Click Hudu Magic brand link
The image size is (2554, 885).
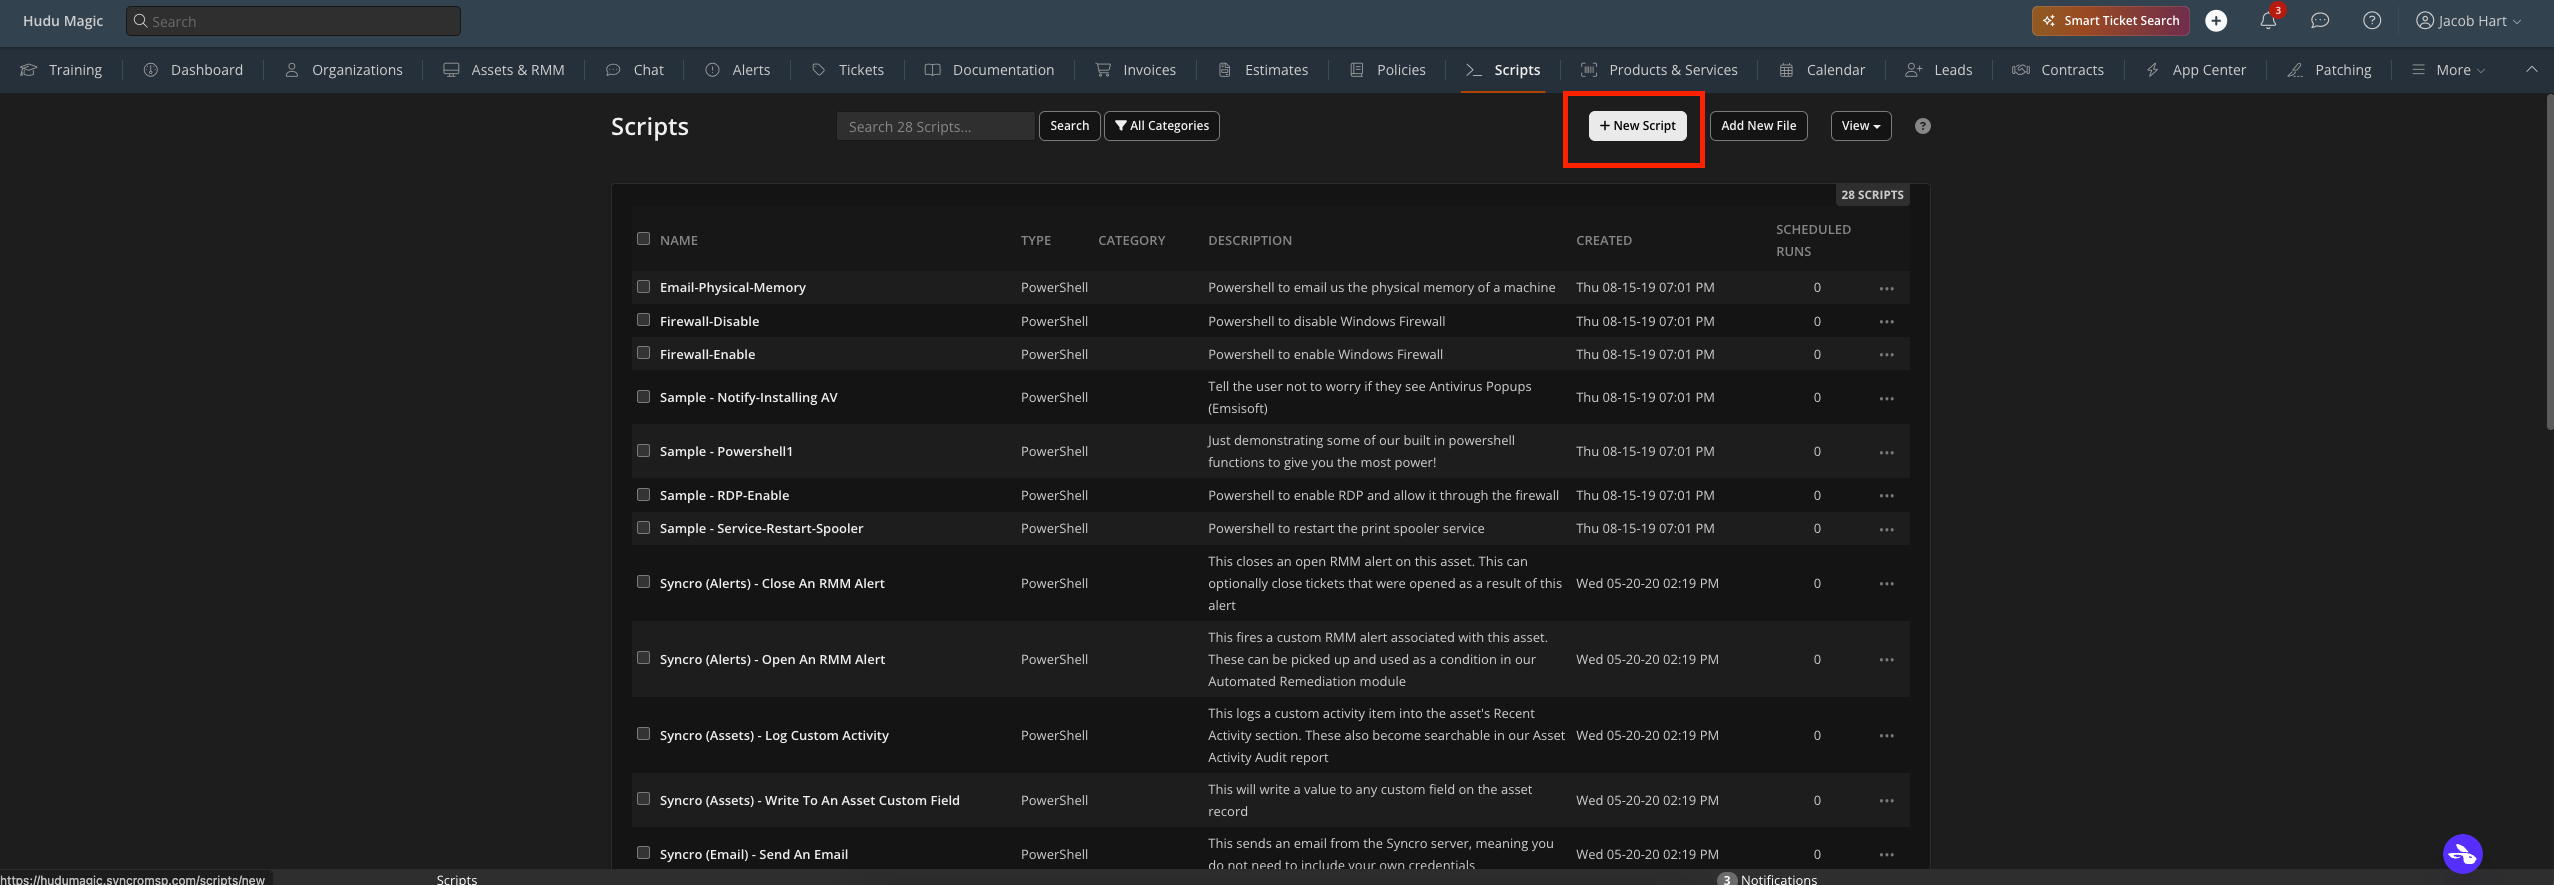63,21
